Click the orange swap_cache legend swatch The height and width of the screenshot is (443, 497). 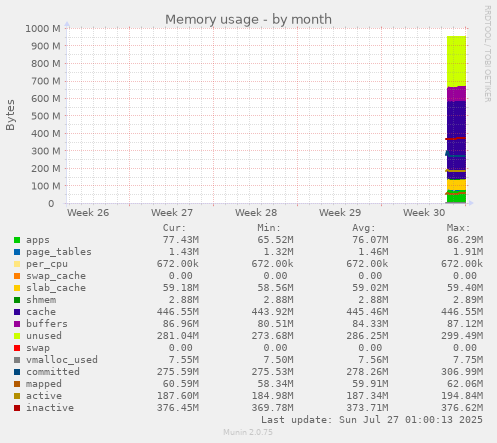pyautogui.click(x=17, y=276)
